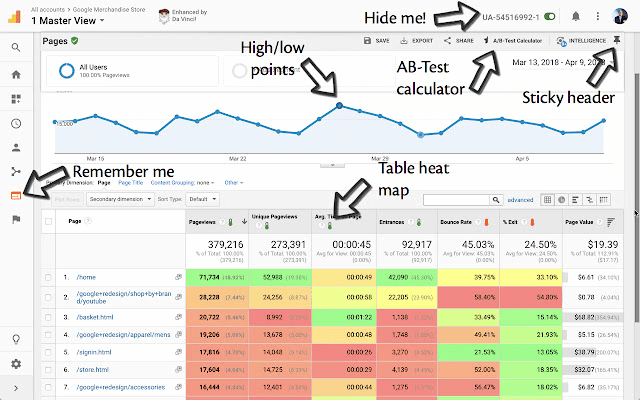Pin the sticky header pushpin icon
Image resolution: width=640 pixels, height=400 pixels.
pos(620,41)
